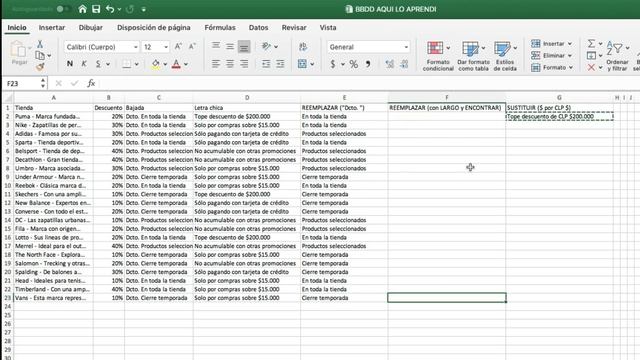Click the Insertar cells button
640x360 pixels.
(551, 43)
